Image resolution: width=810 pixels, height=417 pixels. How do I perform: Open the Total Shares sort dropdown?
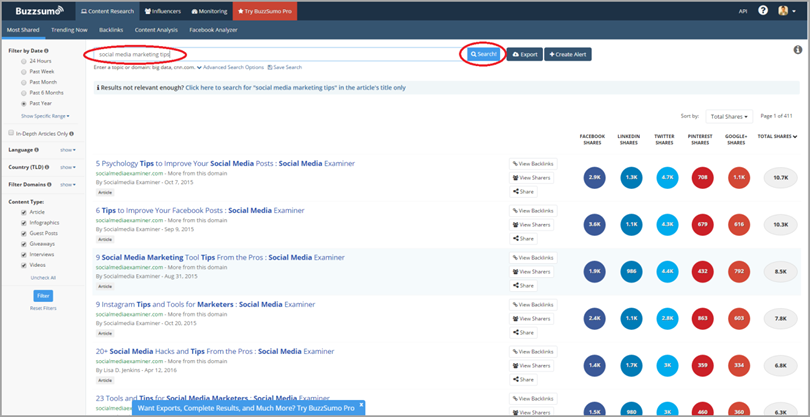pos(728,117)
